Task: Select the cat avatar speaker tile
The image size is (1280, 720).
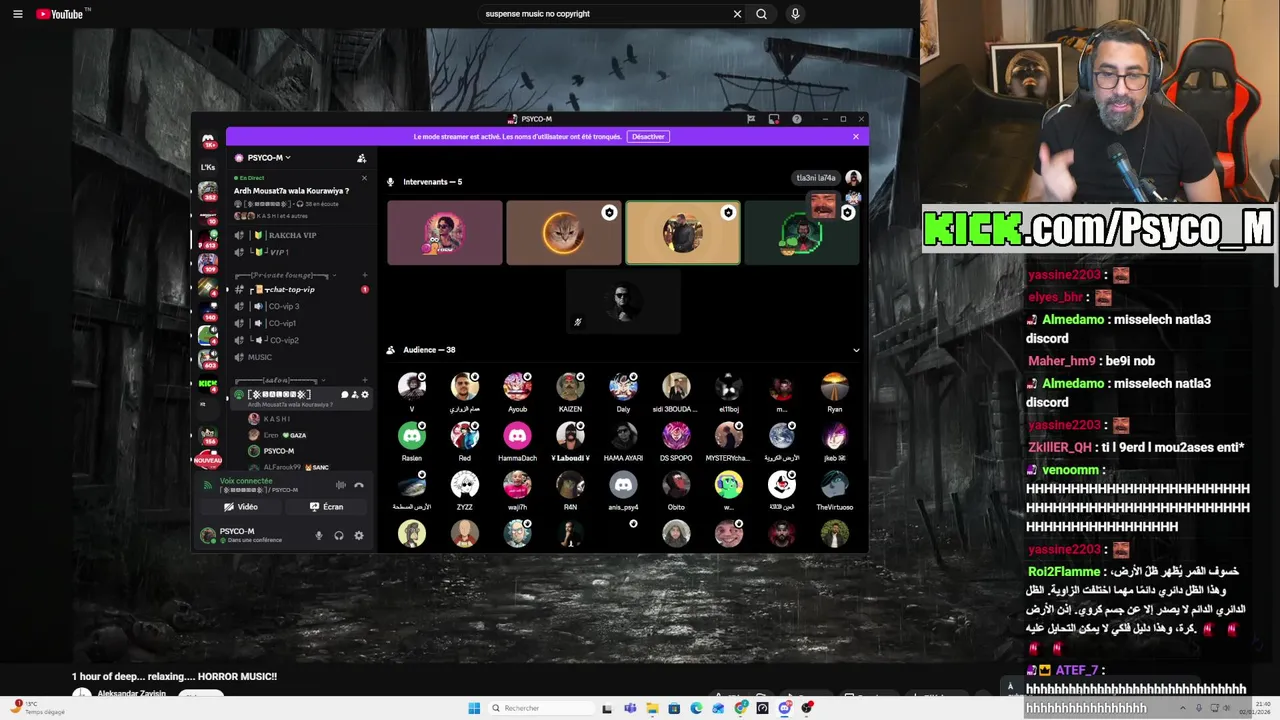Action: 563,233
